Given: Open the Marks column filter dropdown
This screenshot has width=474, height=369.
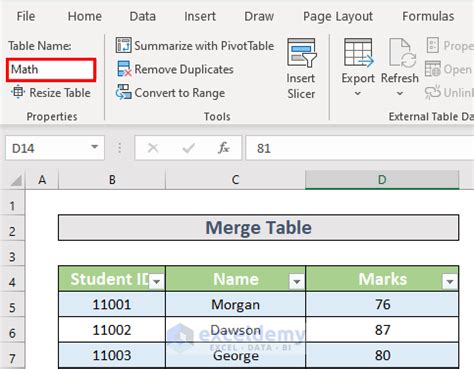Looking at the screenshot, I should pos(449,282).
